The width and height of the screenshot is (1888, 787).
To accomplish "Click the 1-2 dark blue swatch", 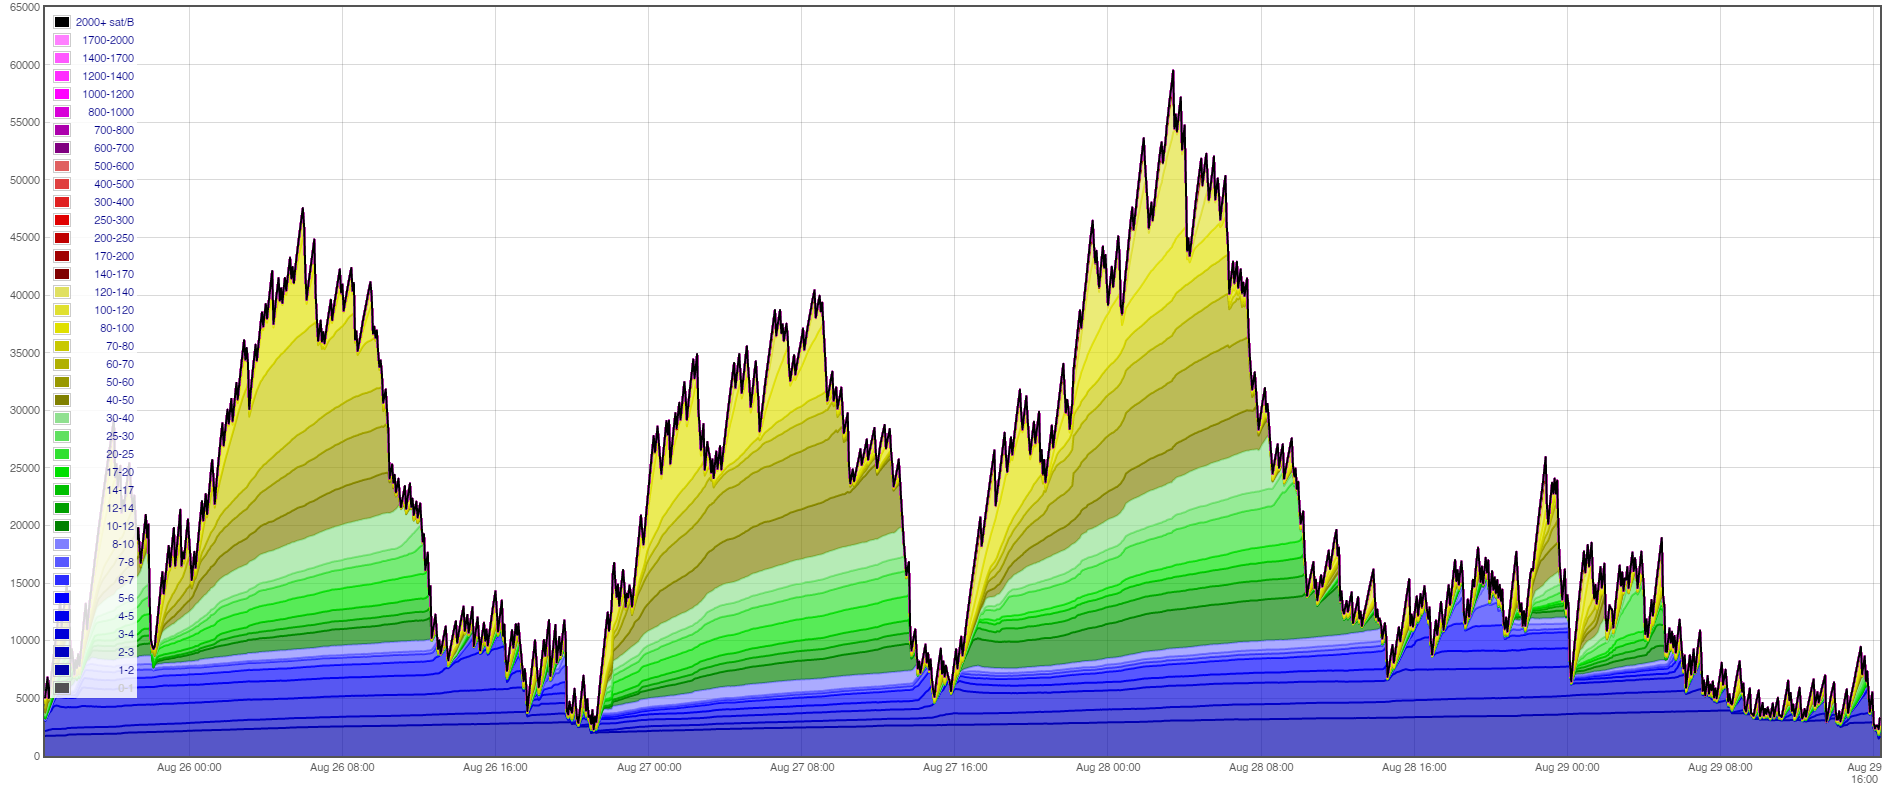I will point(62,670).
